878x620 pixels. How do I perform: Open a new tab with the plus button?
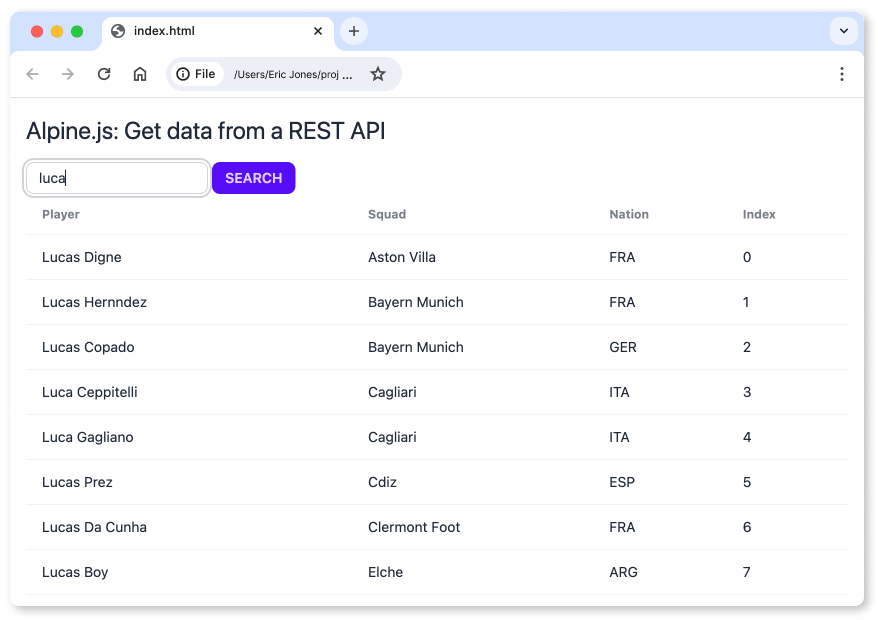click(353, 31)
